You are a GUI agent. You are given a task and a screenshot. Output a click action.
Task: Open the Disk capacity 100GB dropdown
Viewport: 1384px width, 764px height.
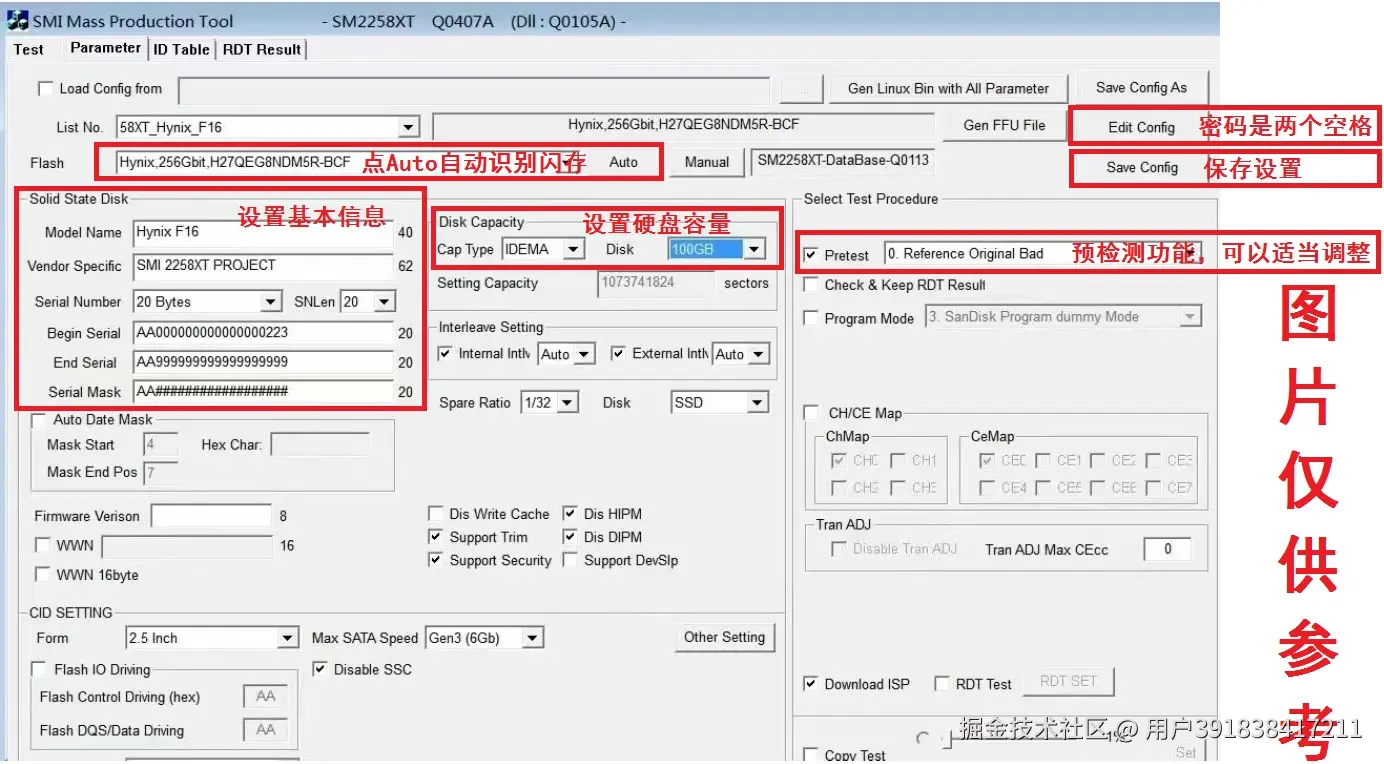tap(754, 249)
